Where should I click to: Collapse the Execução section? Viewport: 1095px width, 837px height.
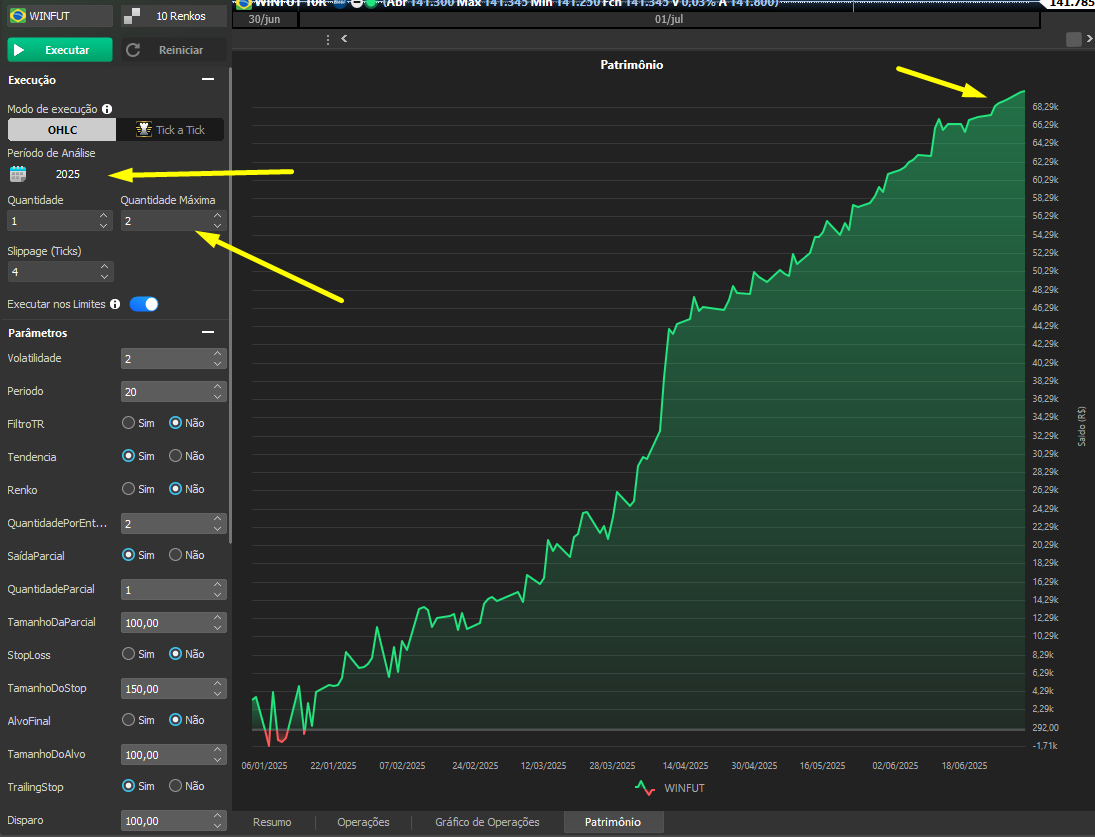tap(208, 80)
